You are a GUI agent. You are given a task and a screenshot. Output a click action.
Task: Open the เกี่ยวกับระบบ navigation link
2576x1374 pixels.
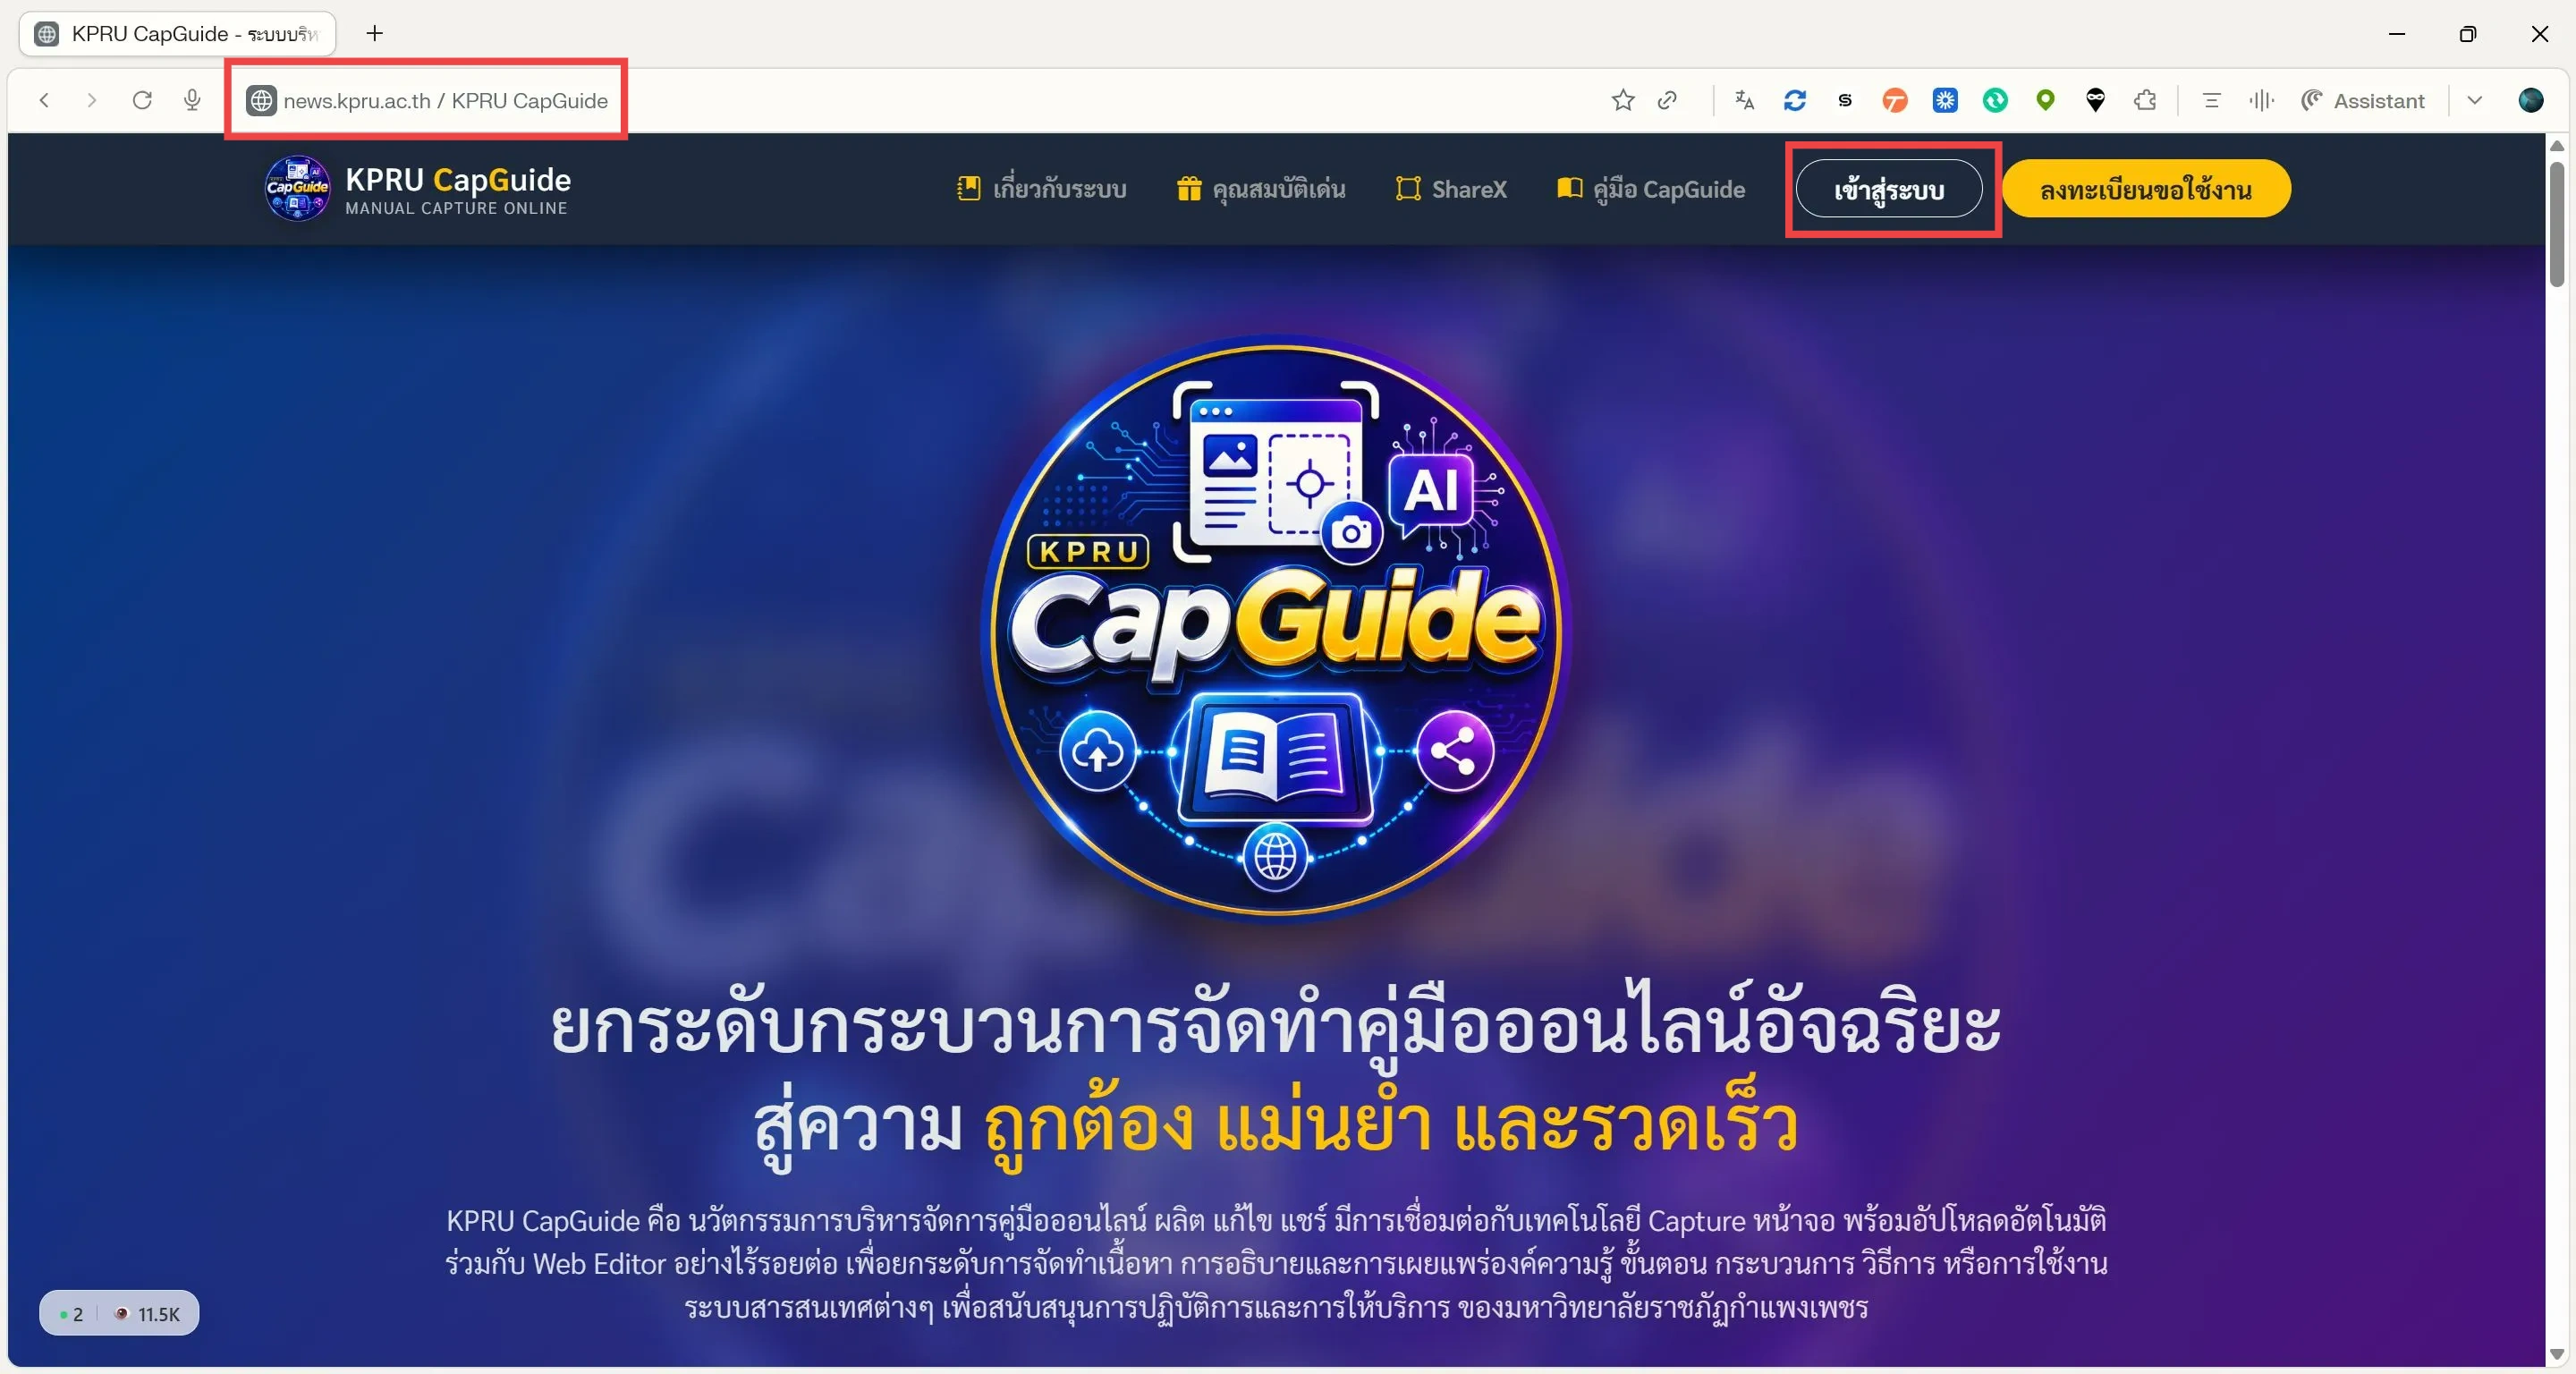pos(1041,189)
